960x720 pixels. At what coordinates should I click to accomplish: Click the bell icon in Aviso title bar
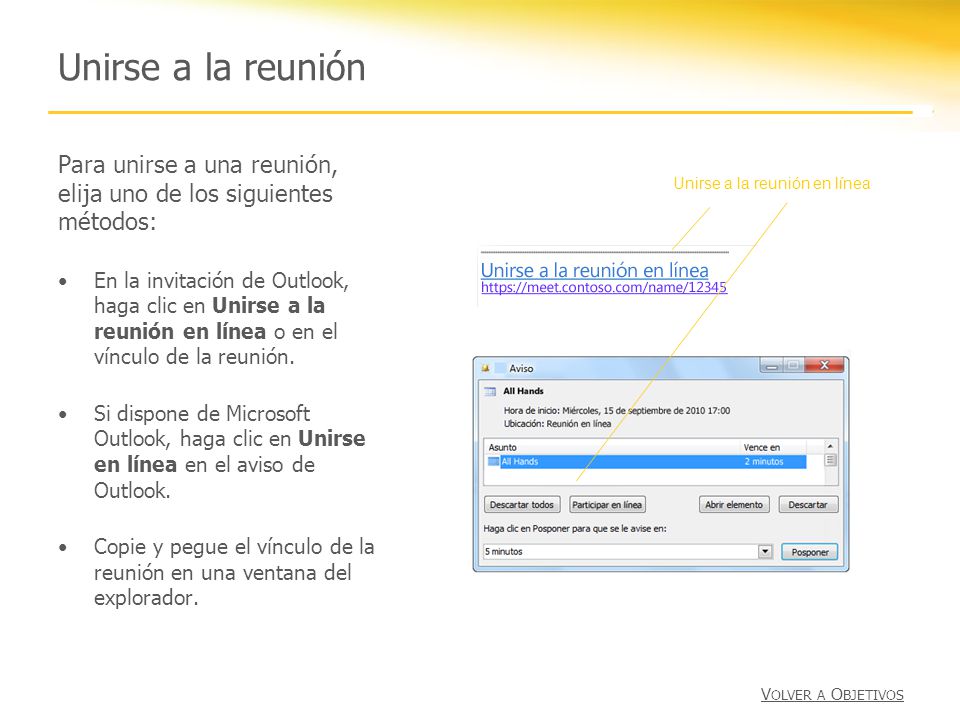pos(486,368)
